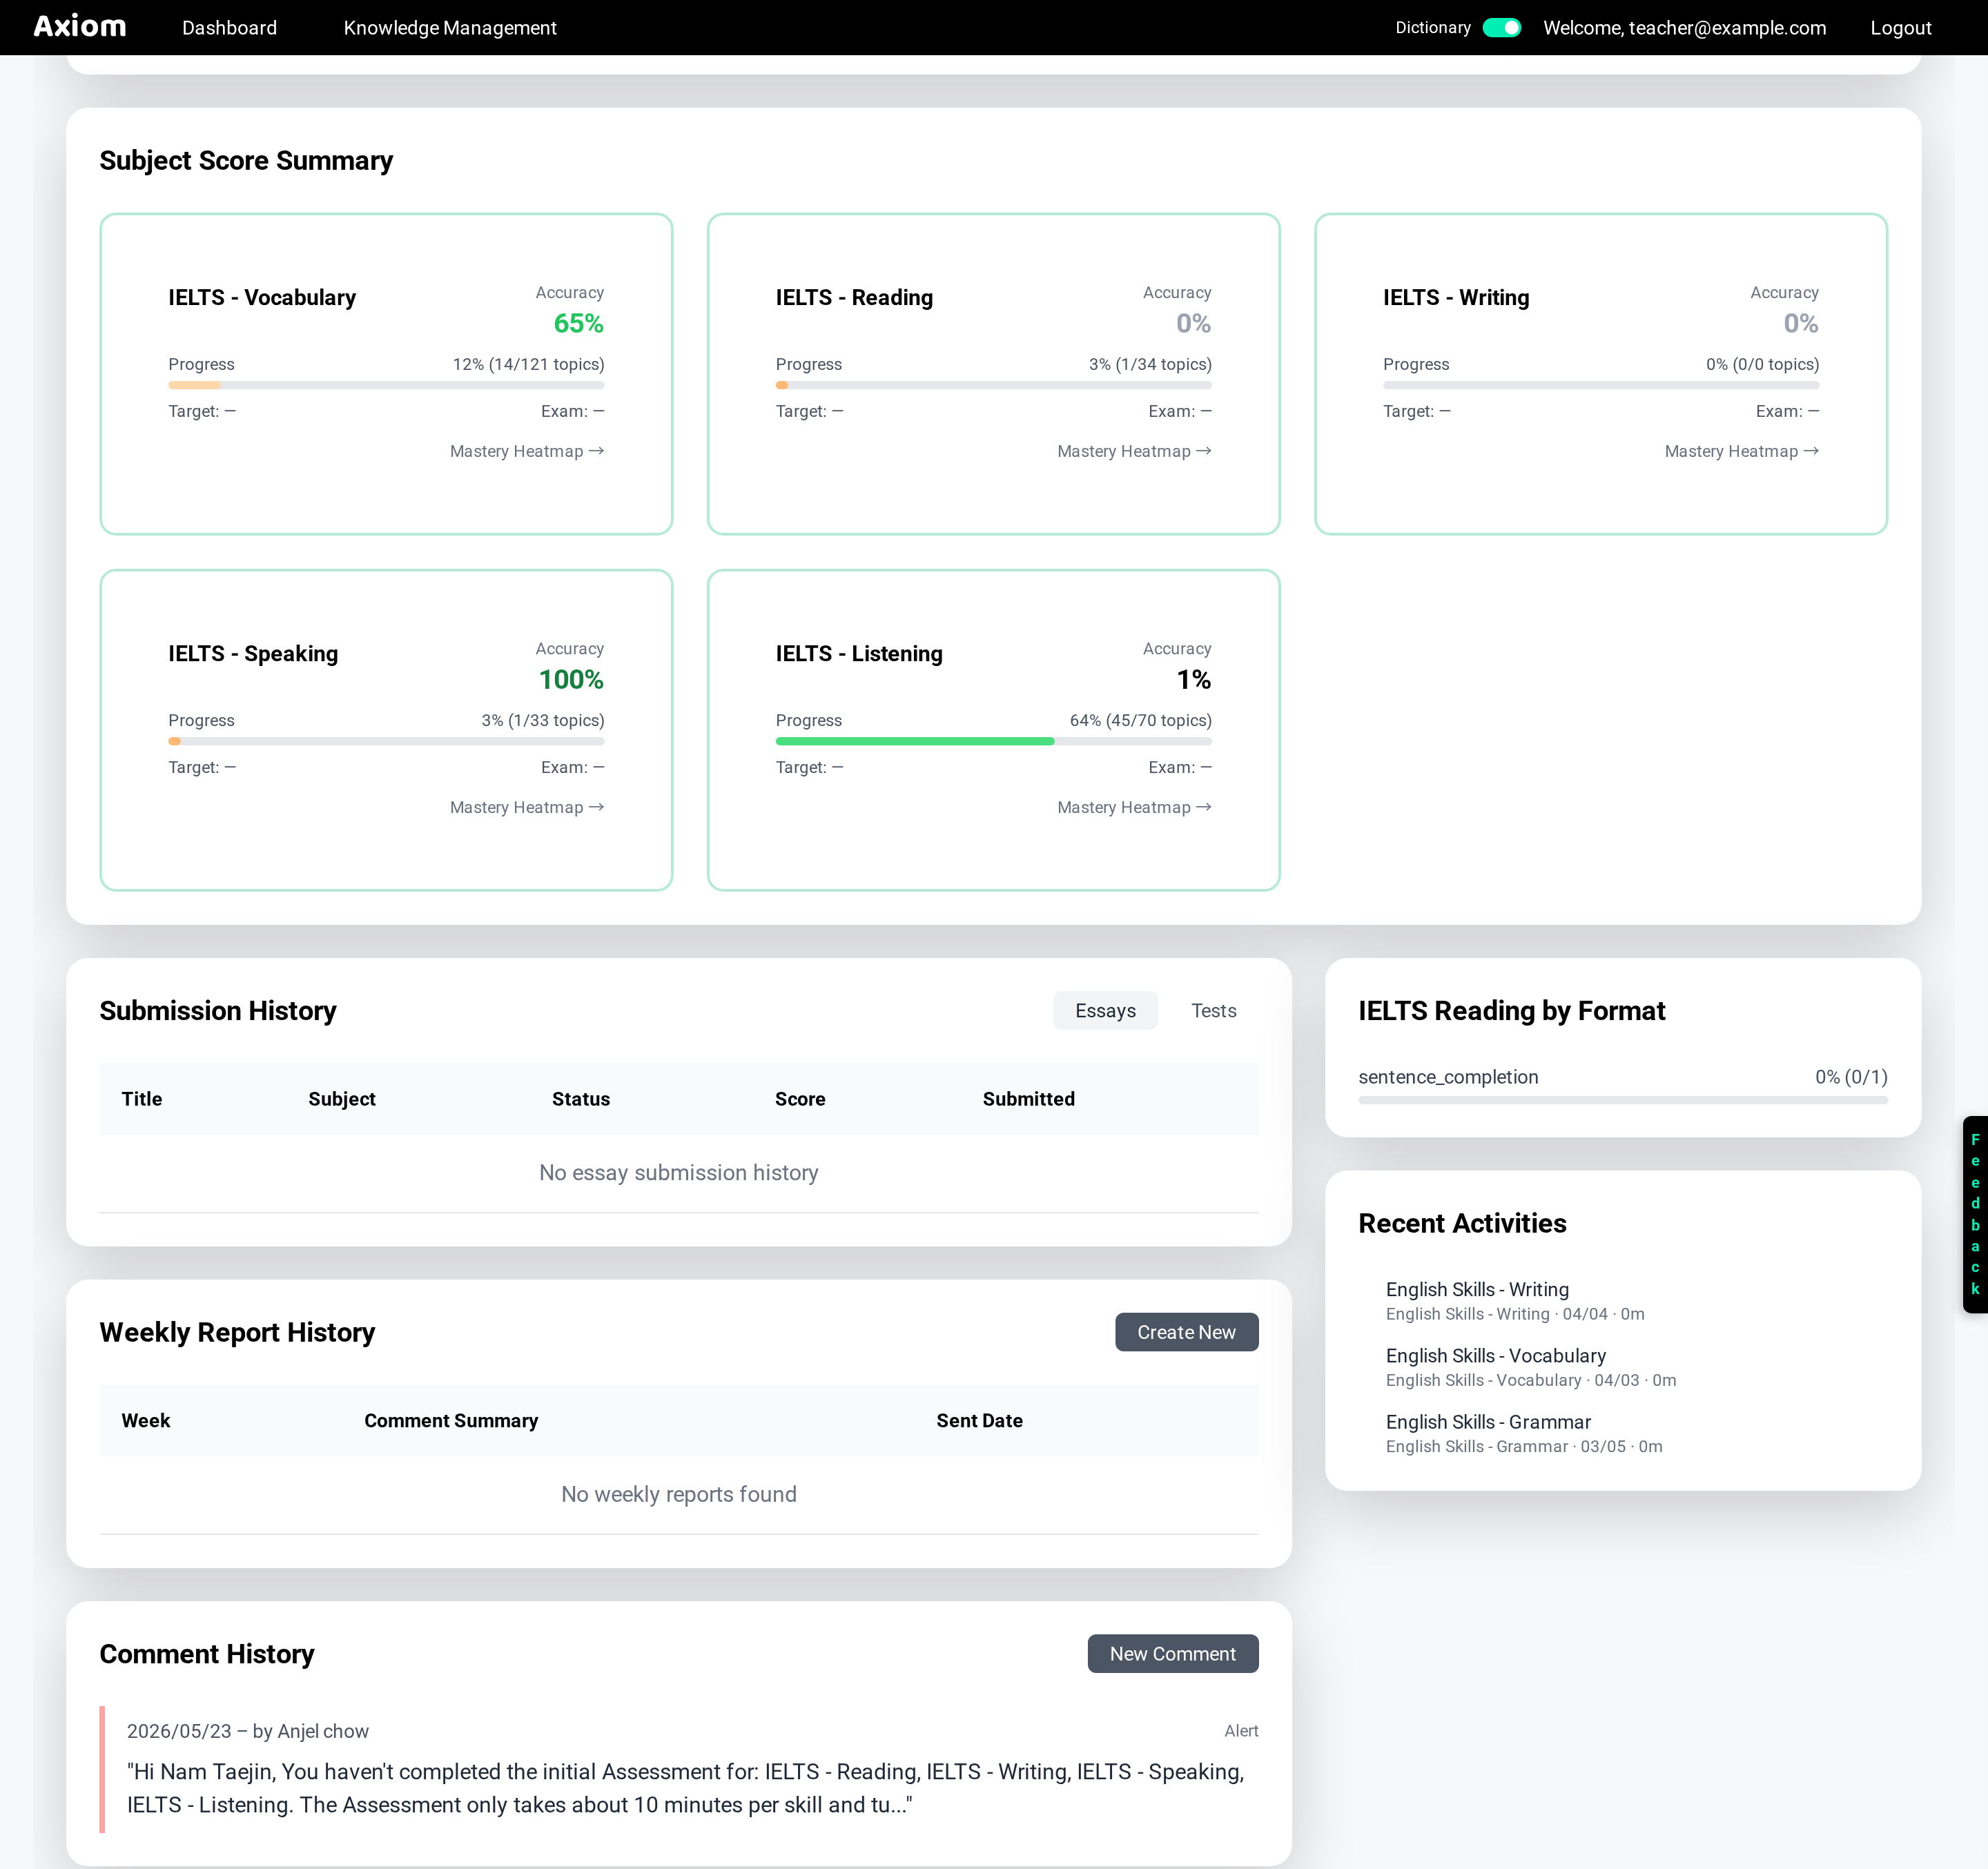Viewport: 1988px width, 1869px height.
Task: Click the 65% accuracy value
Action: point(579,323)
